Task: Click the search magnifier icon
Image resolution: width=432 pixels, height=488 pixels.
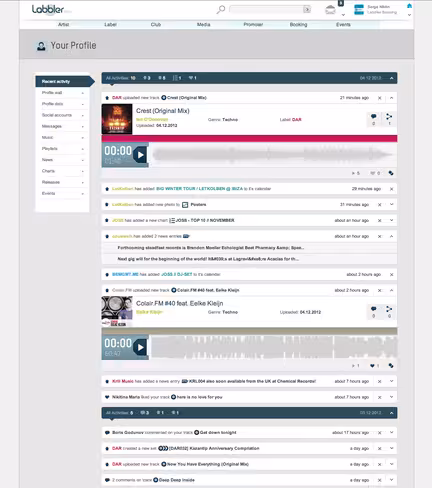Action: pyautogui.click(x=221, y=9)
